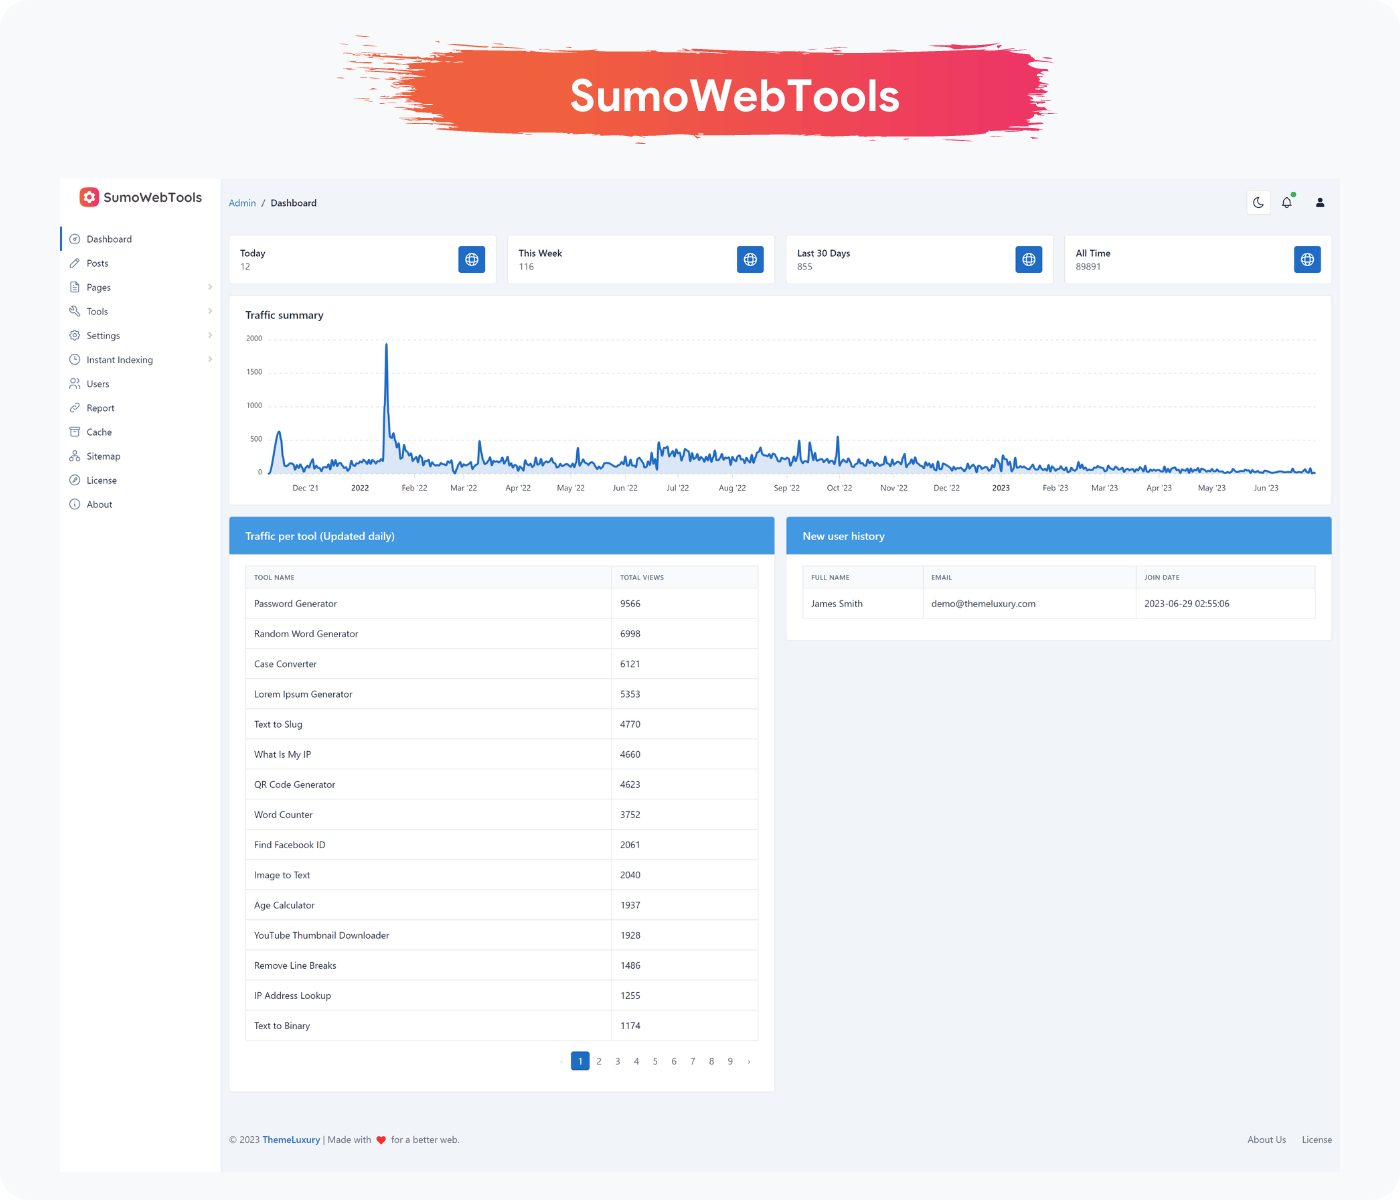Screen dimensions: 1400x1200
Task: Click the globe icon in Today card
Action: click(472, 260)
